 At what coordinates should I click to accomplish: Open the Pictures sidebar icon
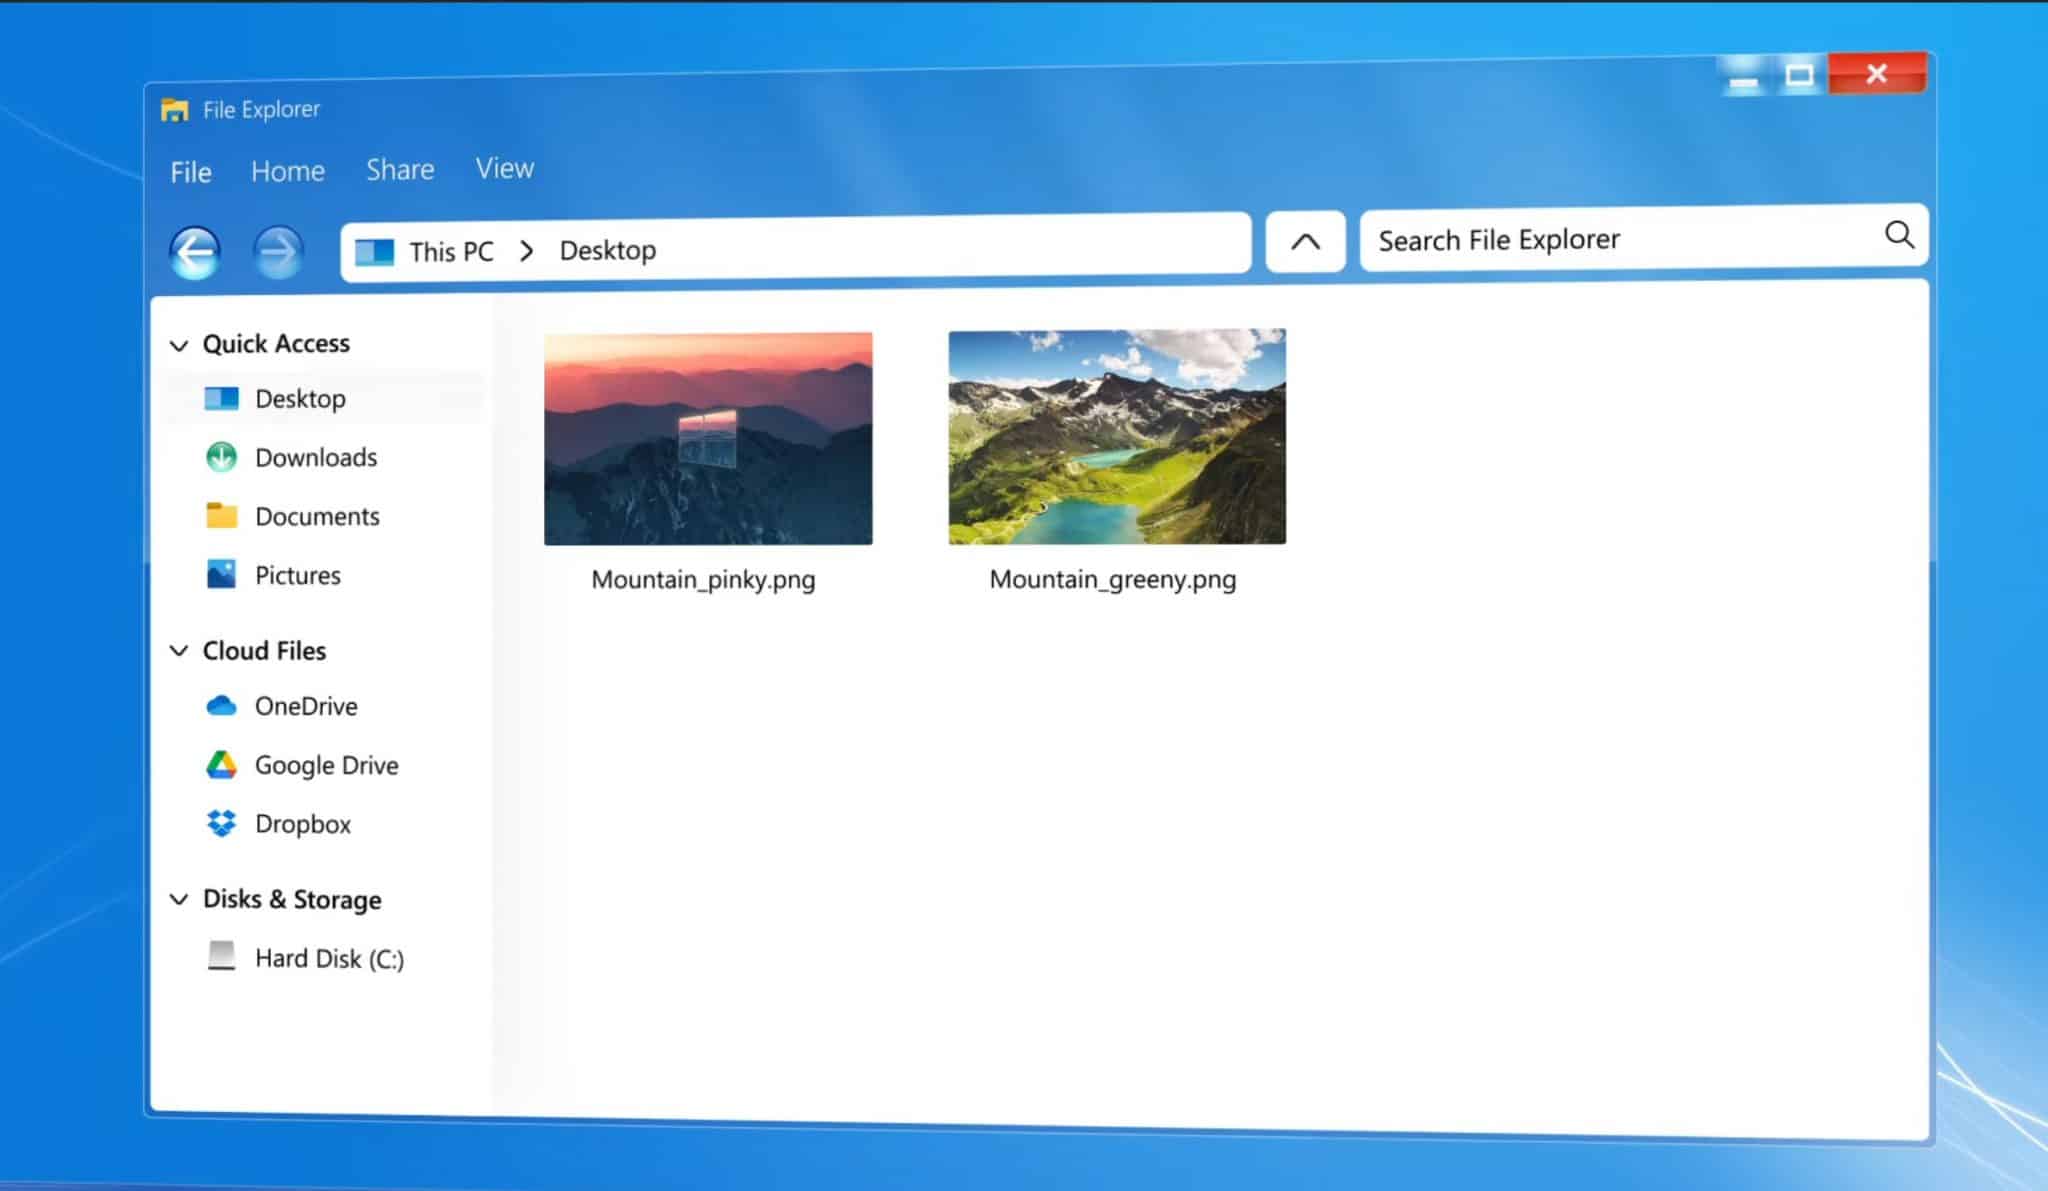(x=221, y=574)
